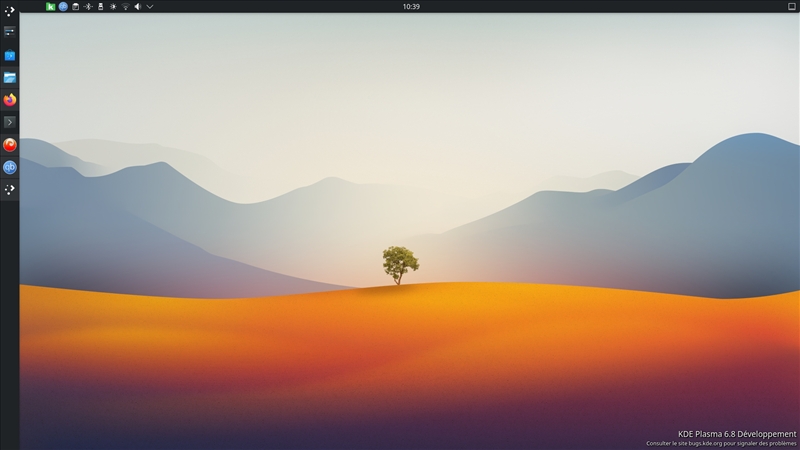Open Dolphin file manager from the dock
This screenshot has width=800, height=450.
point(10,78)
